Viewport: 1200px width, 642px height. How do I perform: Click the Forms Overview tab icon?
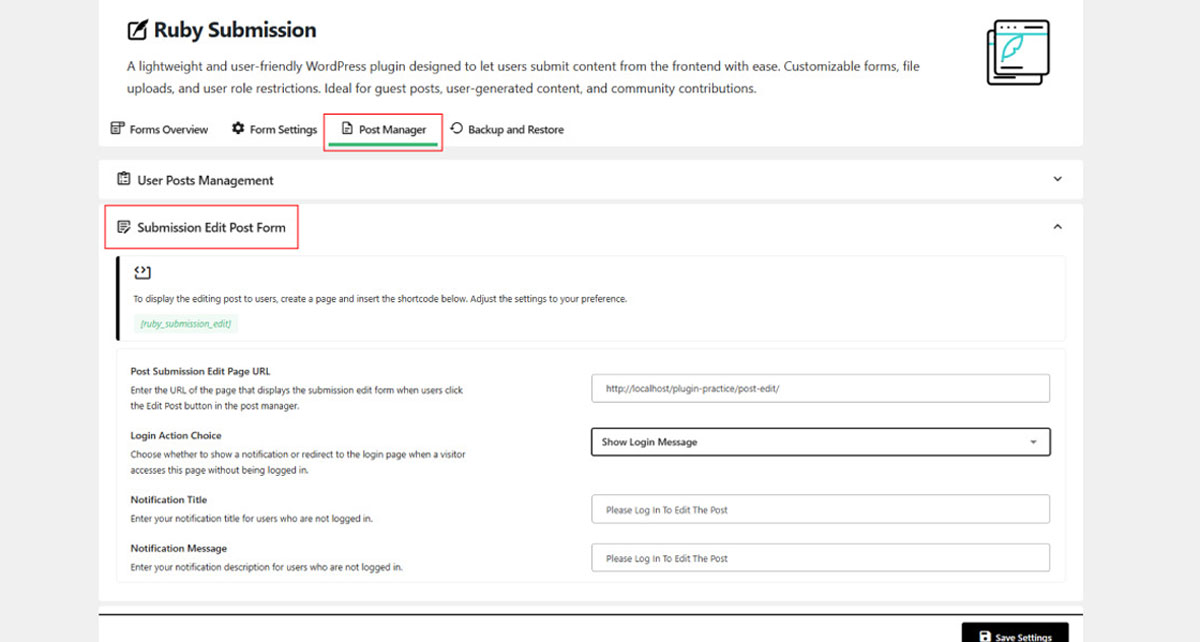[x=117, y=129]
